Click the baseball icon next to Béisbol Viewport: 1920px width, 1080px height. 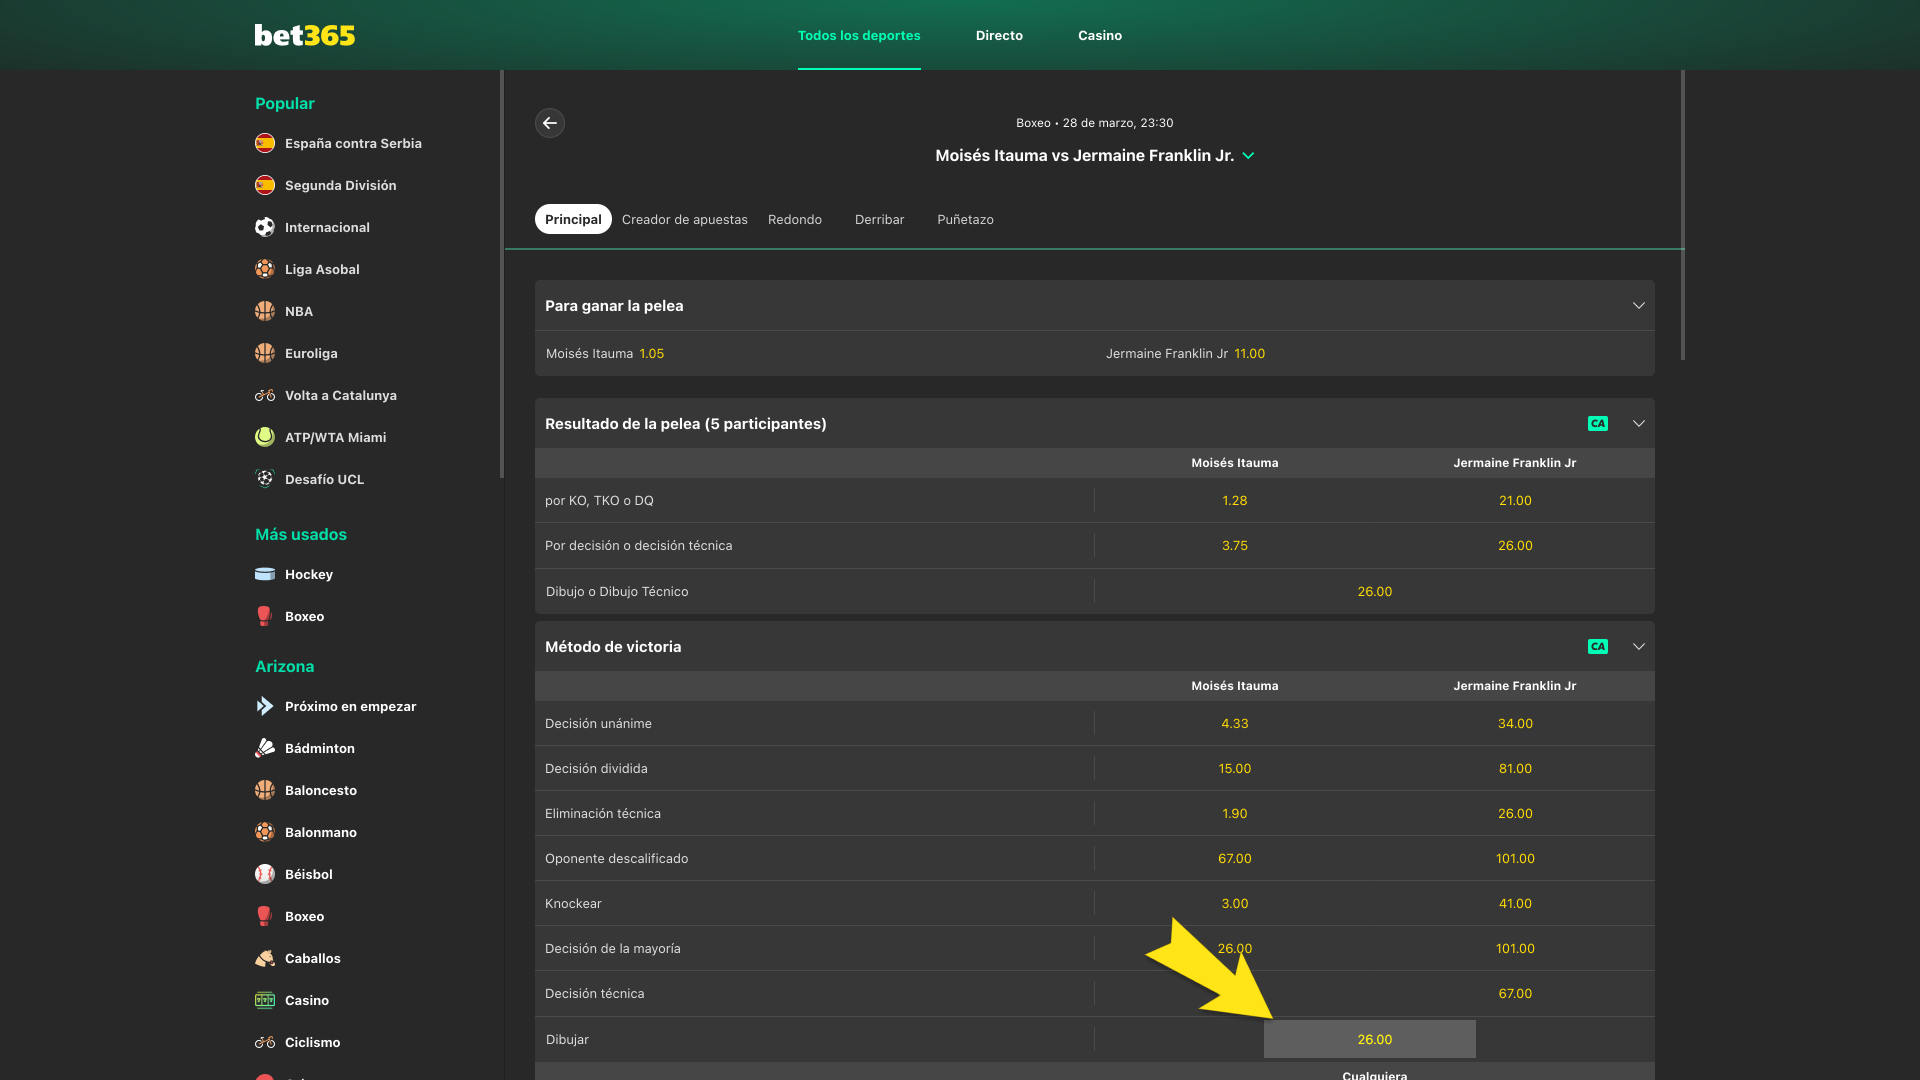point(265,874)
